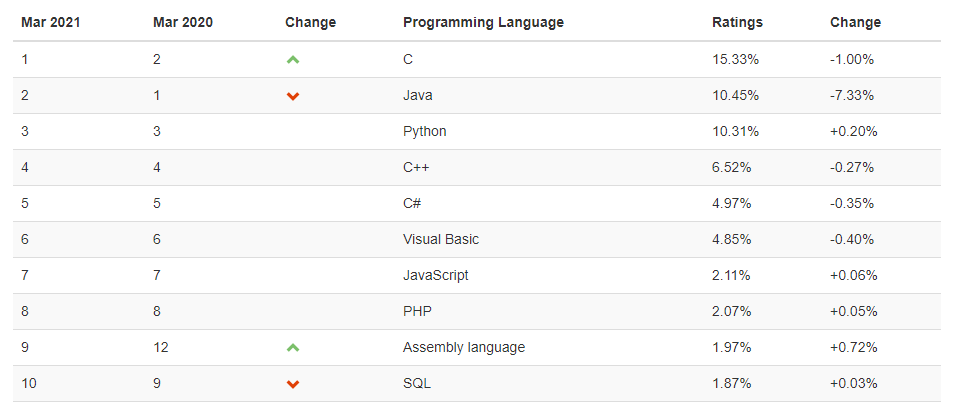This screenshot has width=955, height=407.
Task: Click the 1.87% rating for SQL
Action: tap(731, 383)
